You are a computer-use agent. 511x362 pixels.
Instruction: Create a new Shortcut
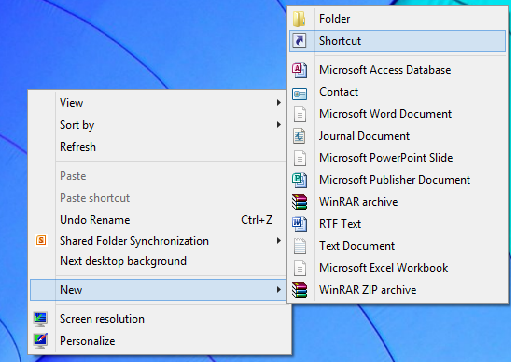pyautogui.click(x=397, y=41)
